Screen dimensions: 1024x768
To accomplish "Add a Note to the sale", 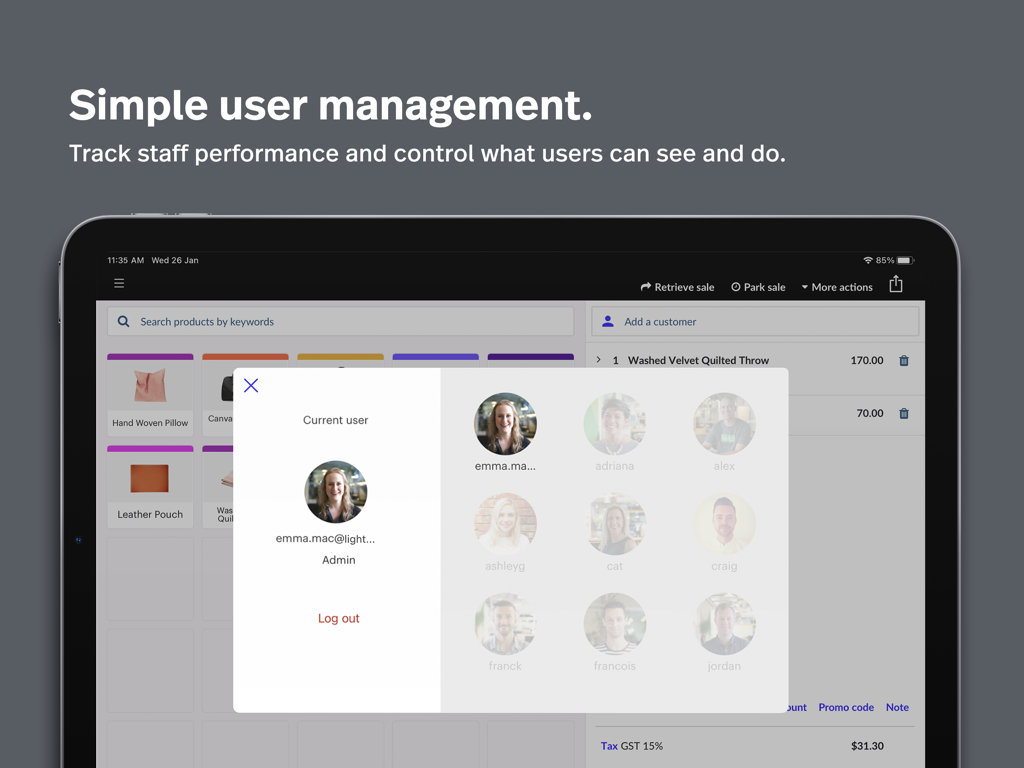I will point(896,707).
